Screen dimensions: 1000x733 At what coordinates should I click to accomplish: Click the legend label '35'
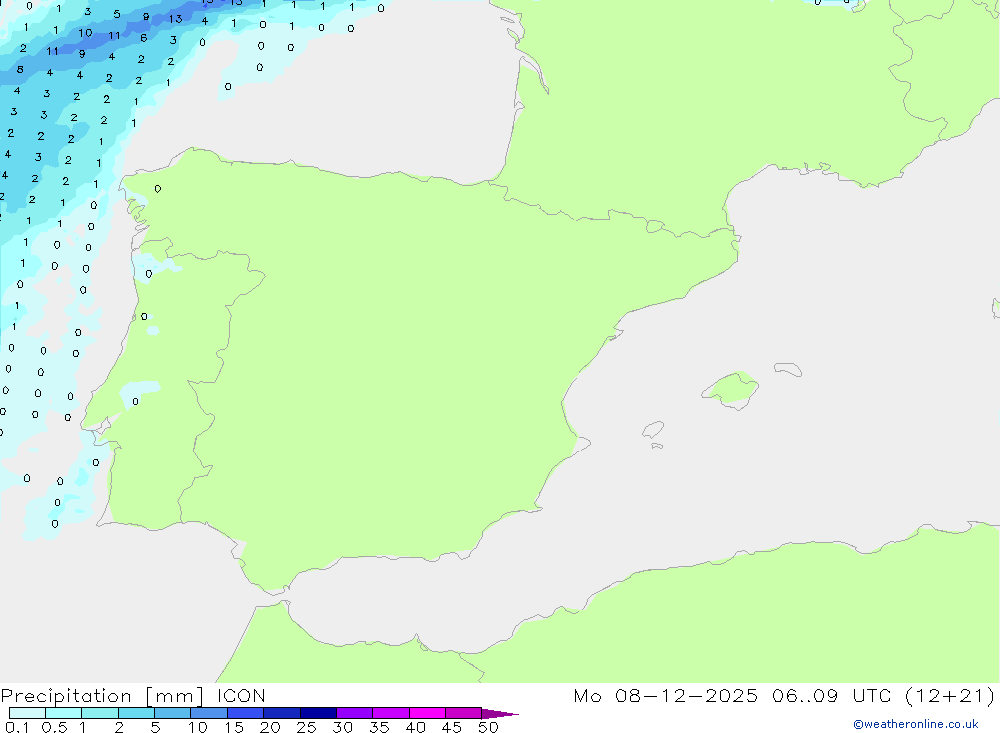click(x=379, y=727)
